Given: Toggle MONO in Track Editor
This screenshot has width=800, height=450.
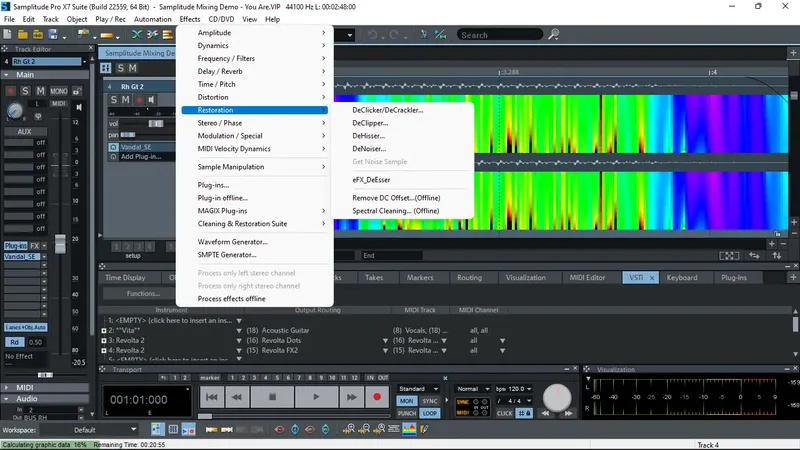Looking at the screenshot, I should click(x=58, y=92).
